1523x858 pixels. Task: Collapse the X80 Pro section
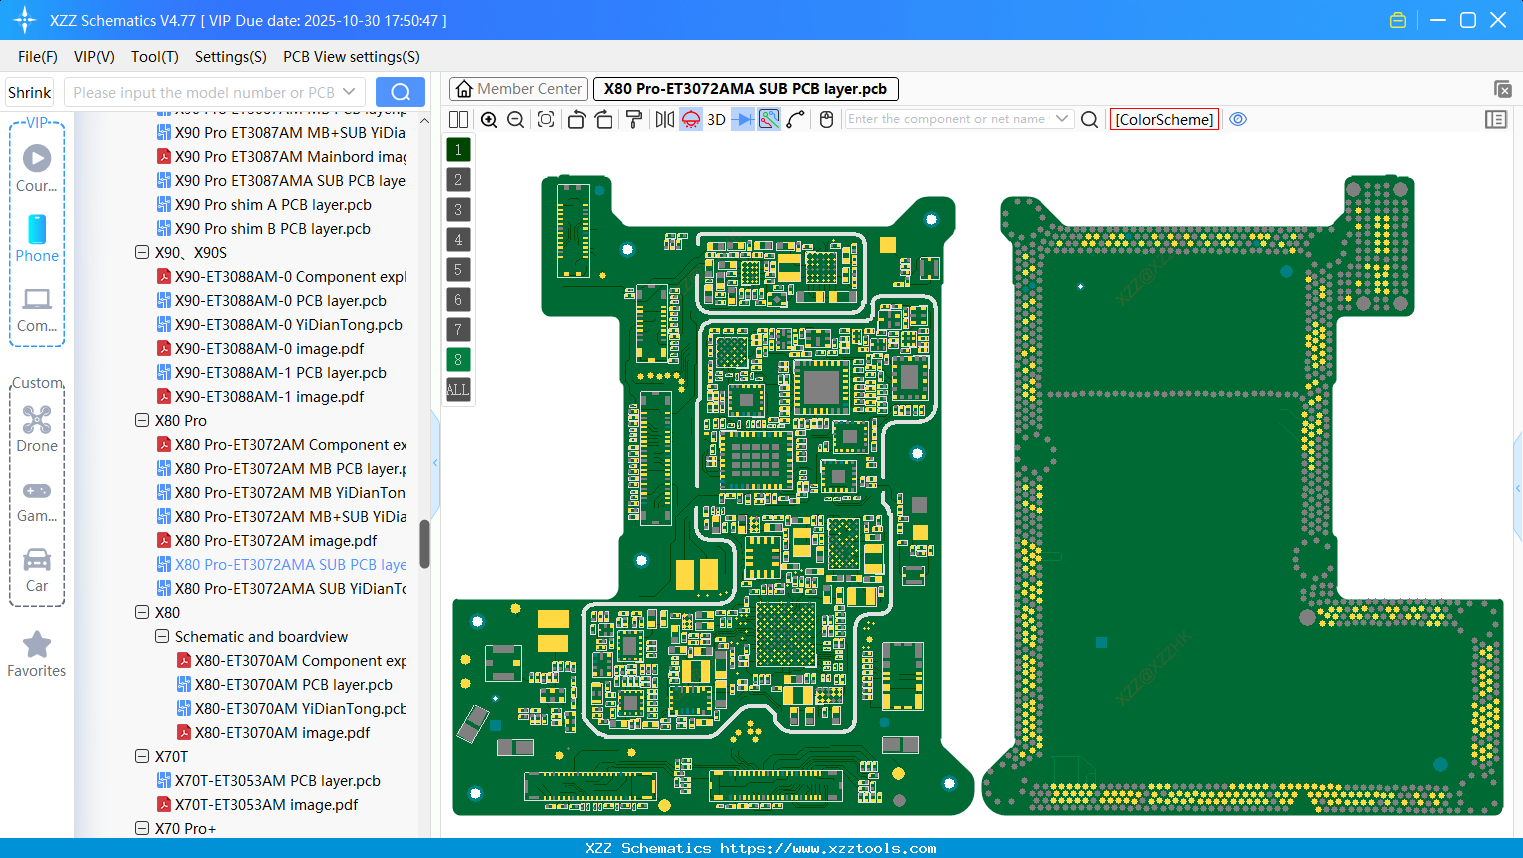pos(142,420)
